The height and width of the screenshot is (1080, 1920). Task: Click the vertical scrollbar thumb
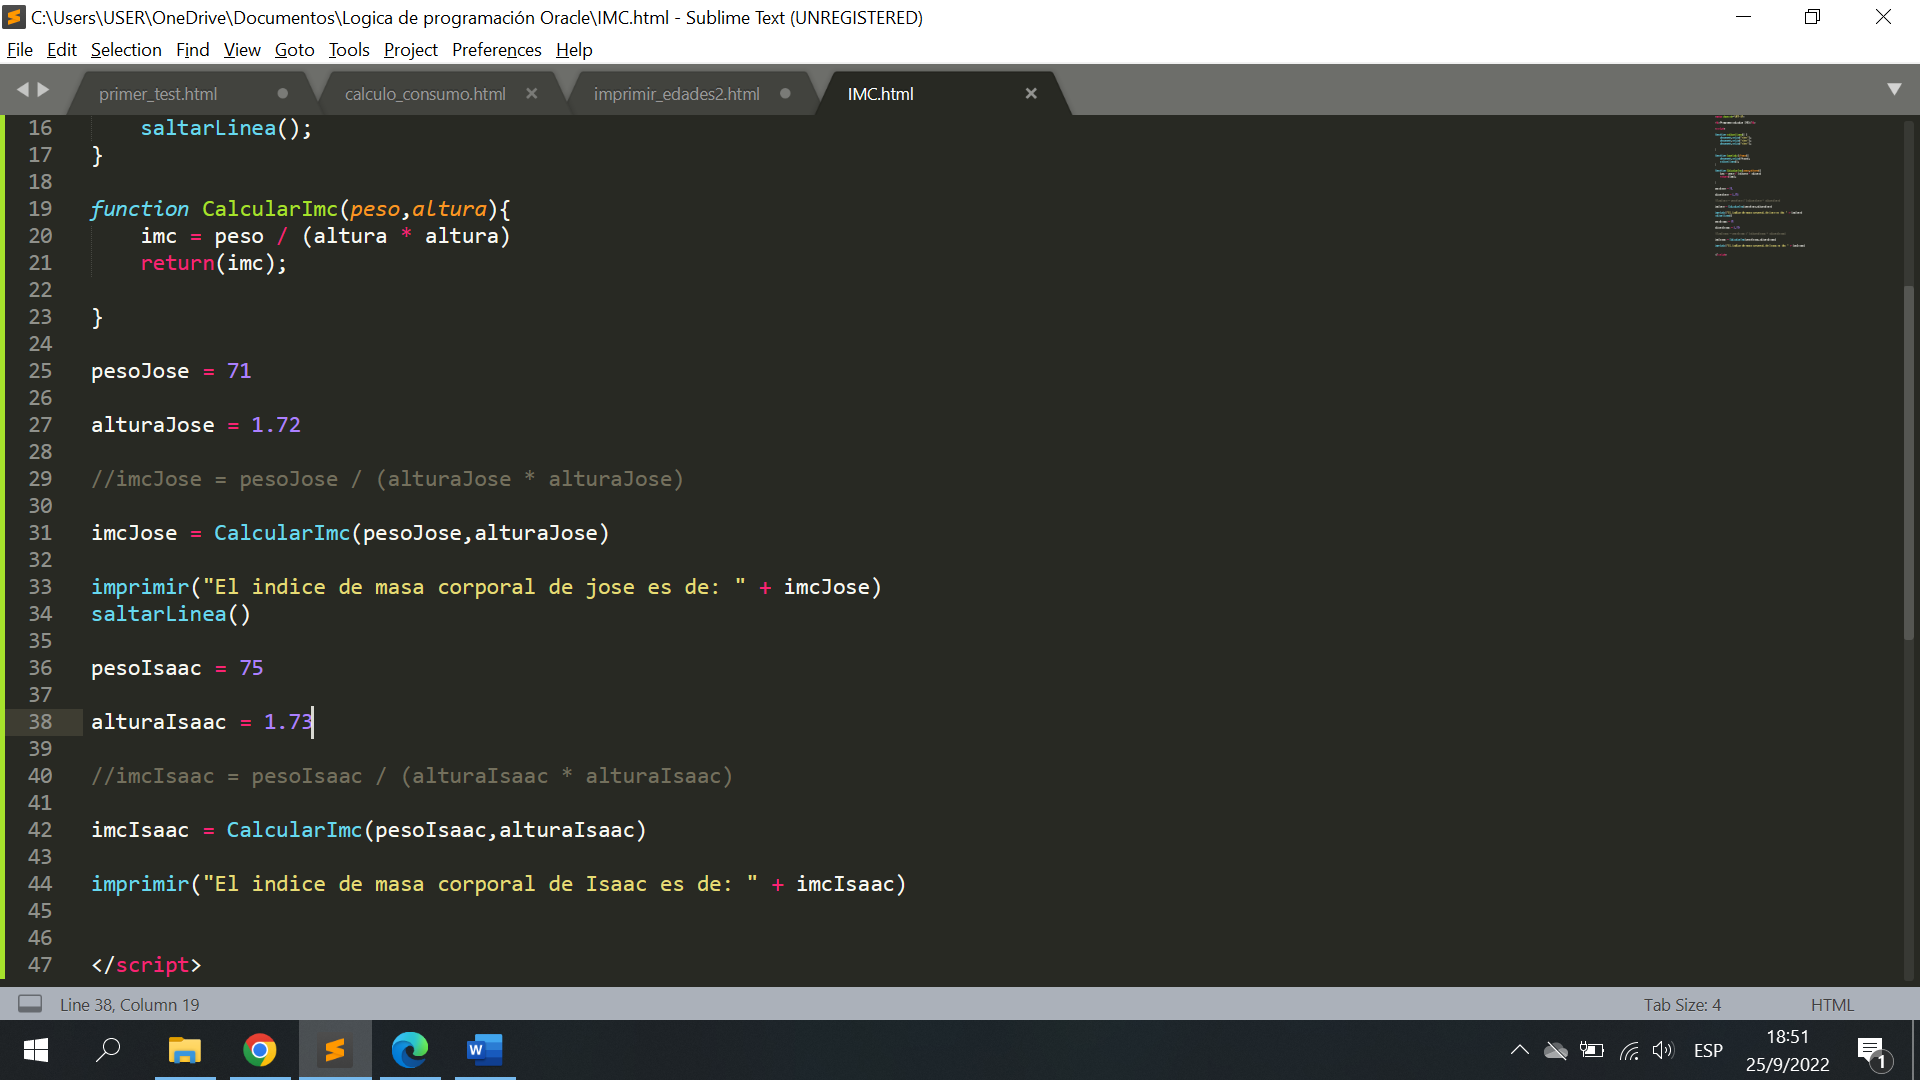[x=1908, y=463]
